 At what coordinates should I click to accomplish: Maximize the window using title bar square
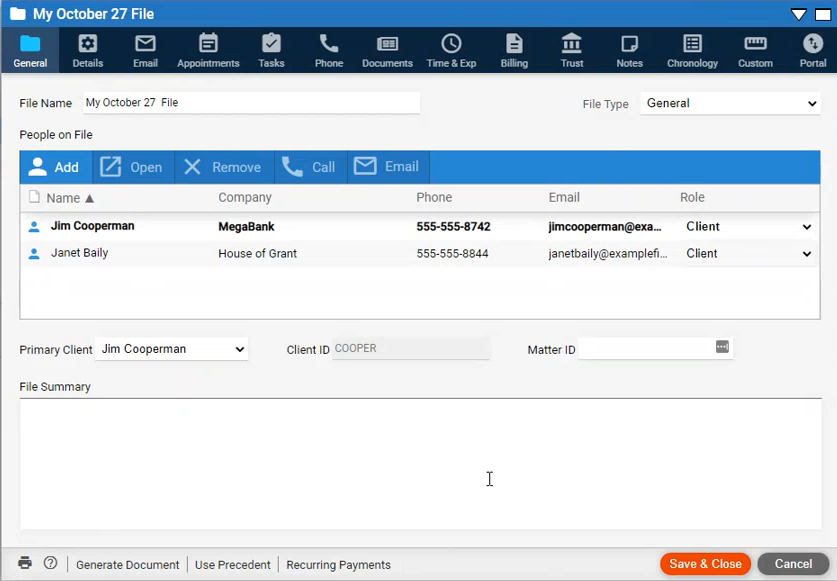point(823,14)
